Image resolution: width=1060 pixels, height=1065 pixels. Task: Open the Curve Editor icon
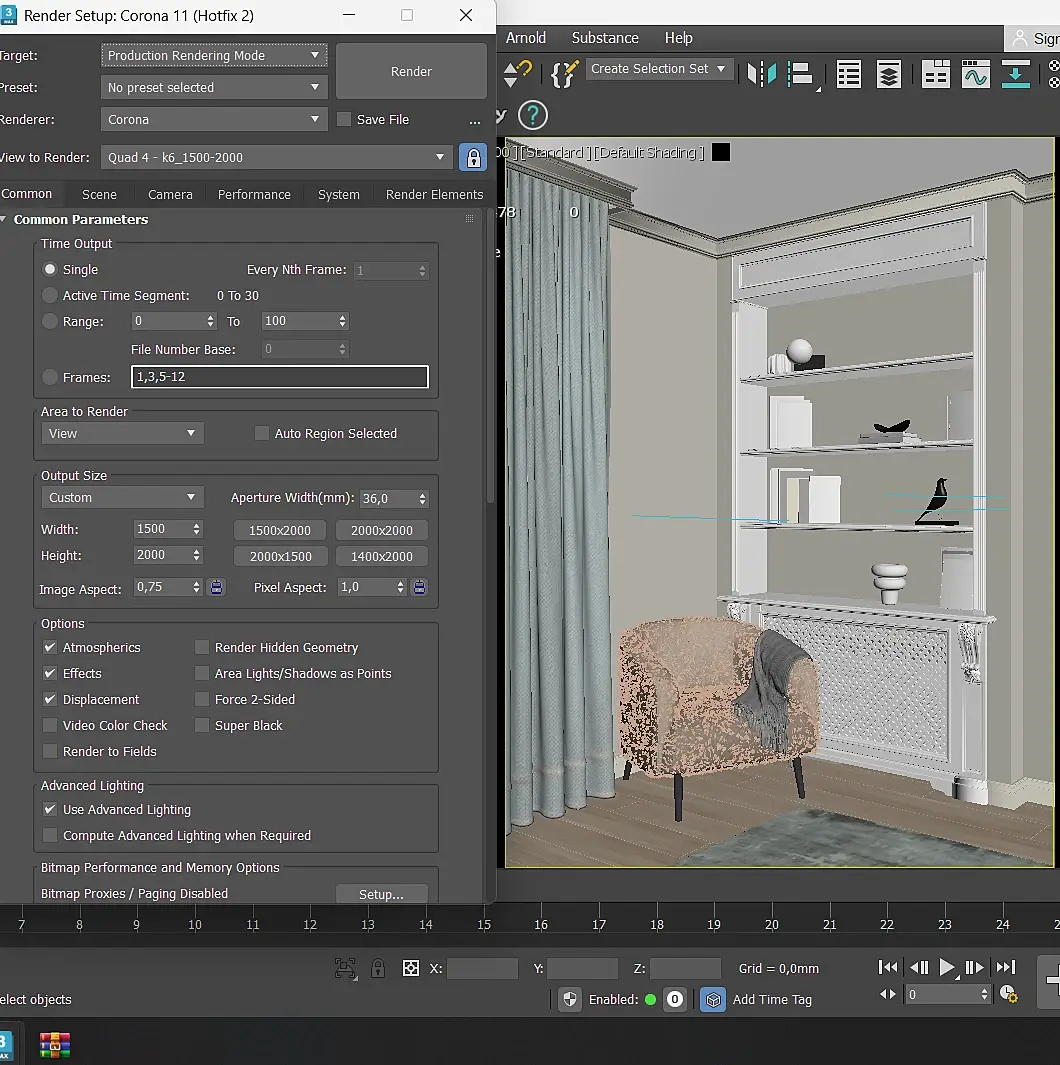975,74
